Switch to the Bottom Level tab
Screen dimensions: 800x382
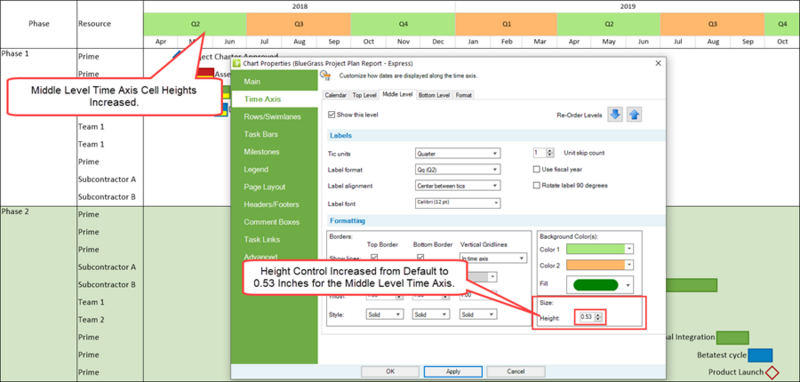[434, 95]
